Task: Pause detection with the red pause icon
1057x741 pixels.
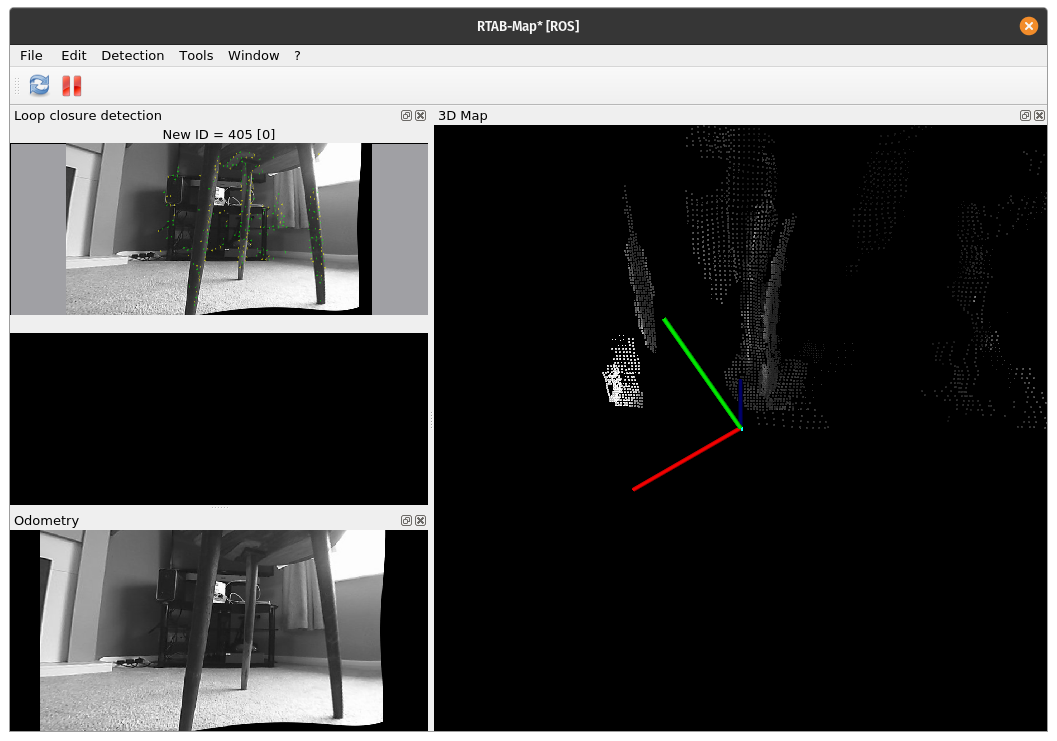Action: [x=72, y=86]
